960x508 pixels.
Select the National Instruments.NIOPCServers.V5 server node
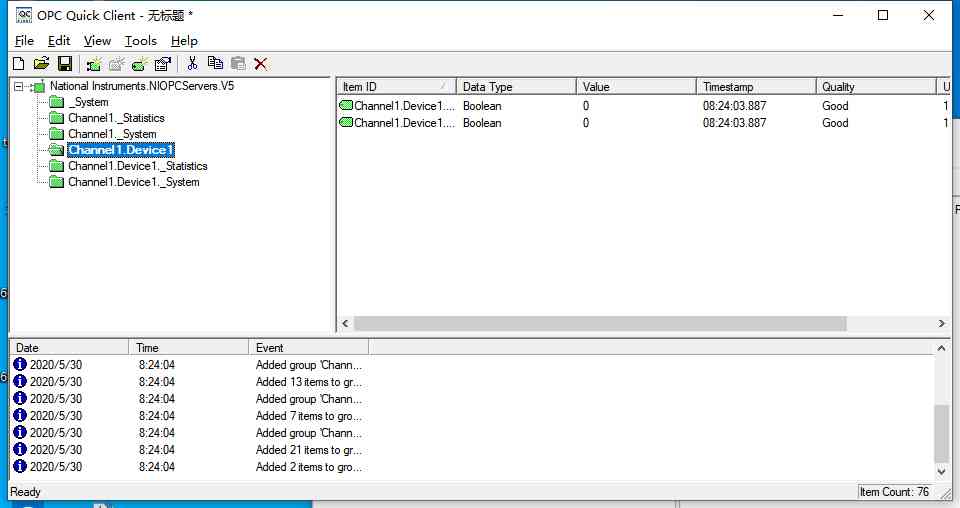click(142, 86)
